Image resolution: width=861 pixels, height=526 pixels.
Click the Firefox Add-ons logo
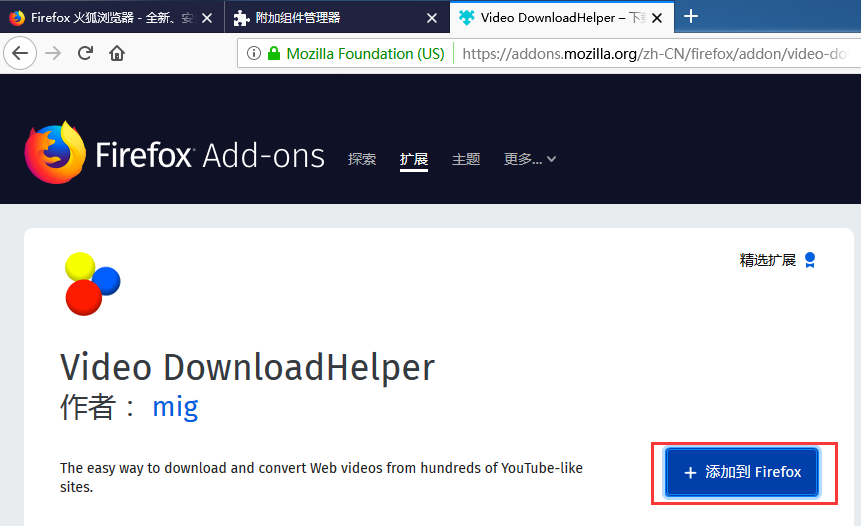175,153
